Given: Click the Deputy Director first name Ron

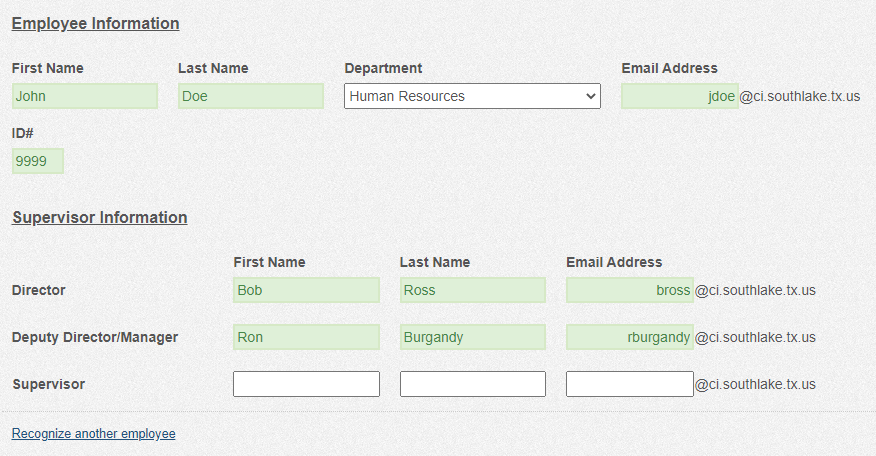Looking at the screenshot, I should click(306, 337).
